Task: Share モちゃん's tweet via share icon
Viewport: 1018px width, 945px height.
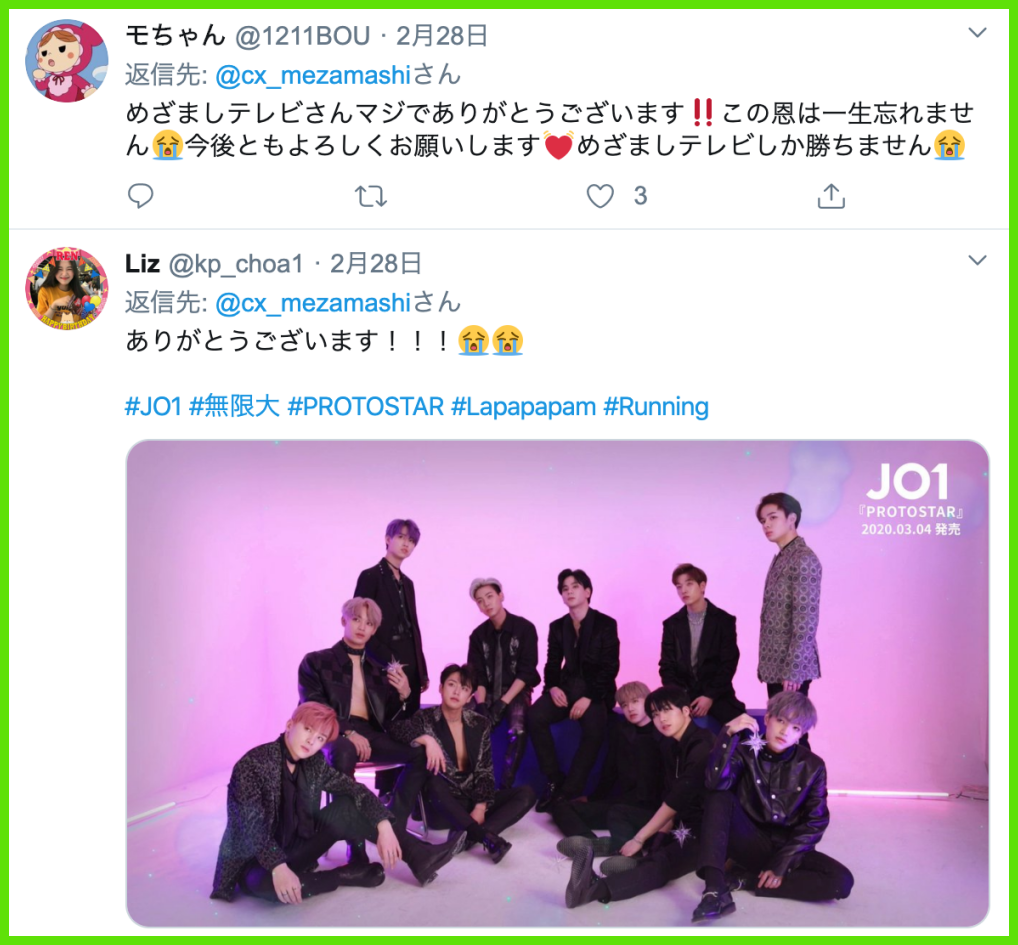Action: (831, 195)
